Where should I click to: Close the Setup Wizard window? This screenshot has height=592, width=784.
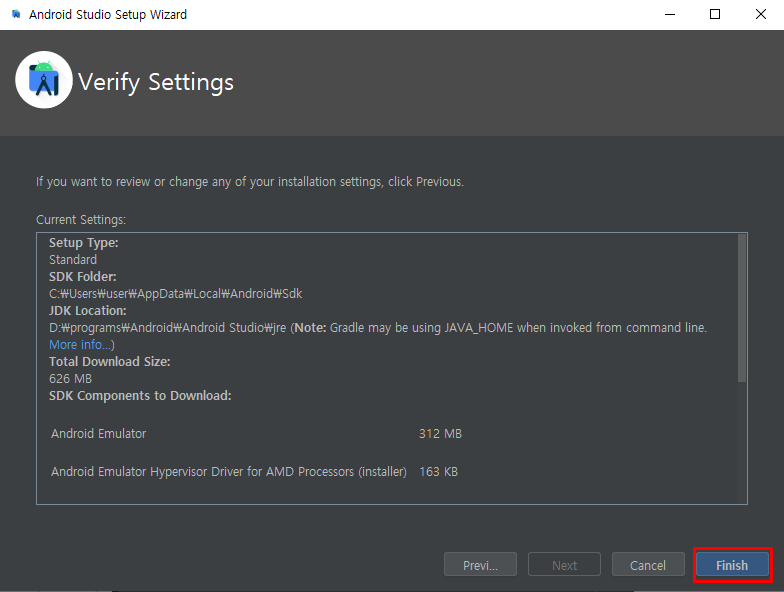pos(760,14)
